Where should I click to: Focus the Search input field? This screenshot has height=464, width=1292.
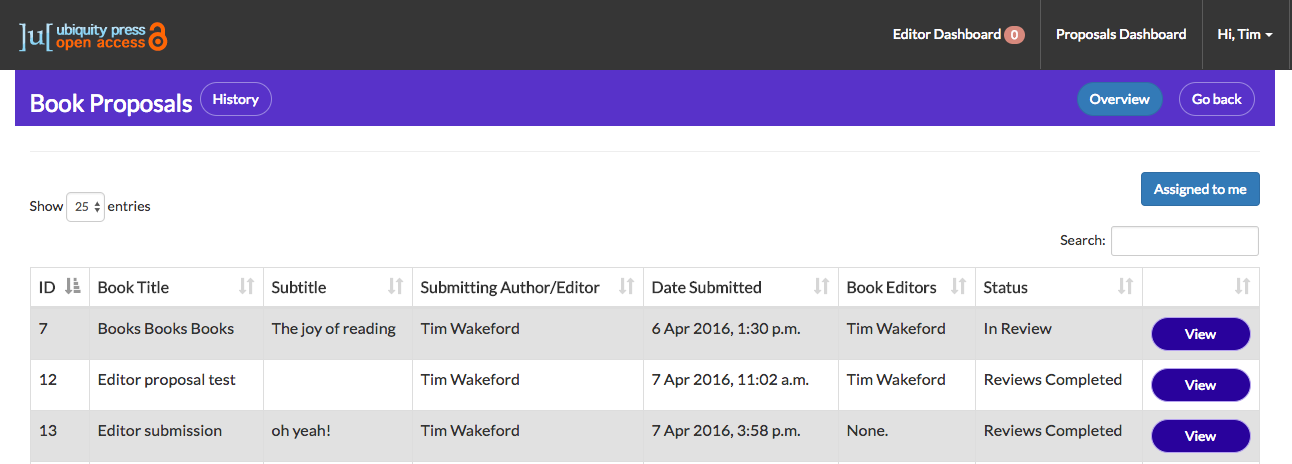point(1185,241)
